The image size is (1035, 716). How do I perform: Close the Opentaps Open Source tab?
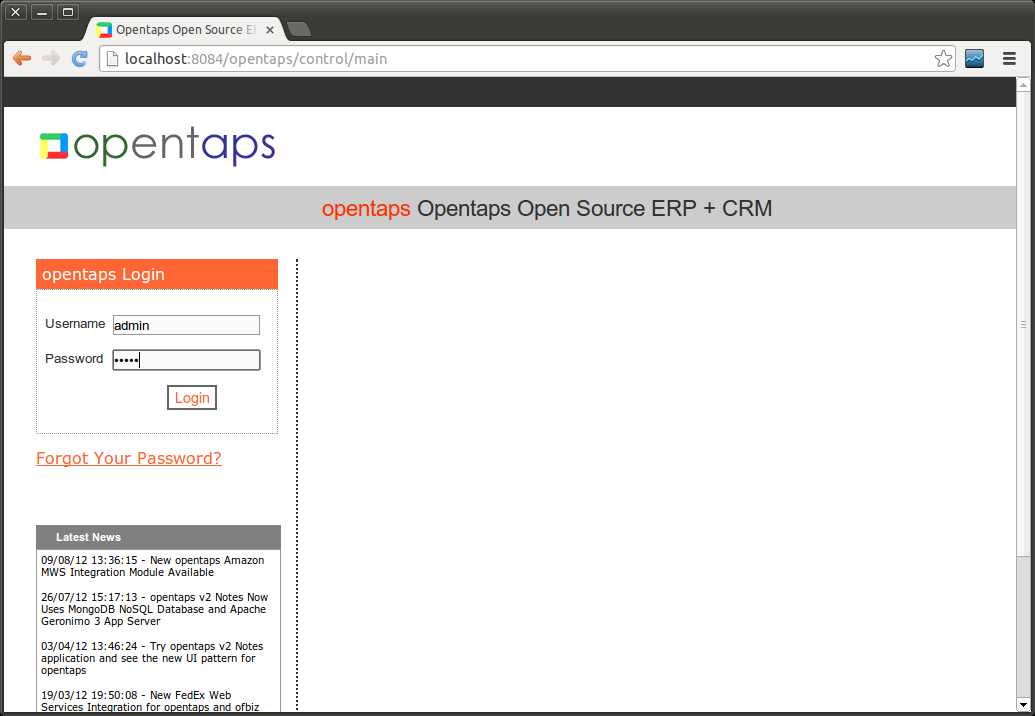coord(270,30)
